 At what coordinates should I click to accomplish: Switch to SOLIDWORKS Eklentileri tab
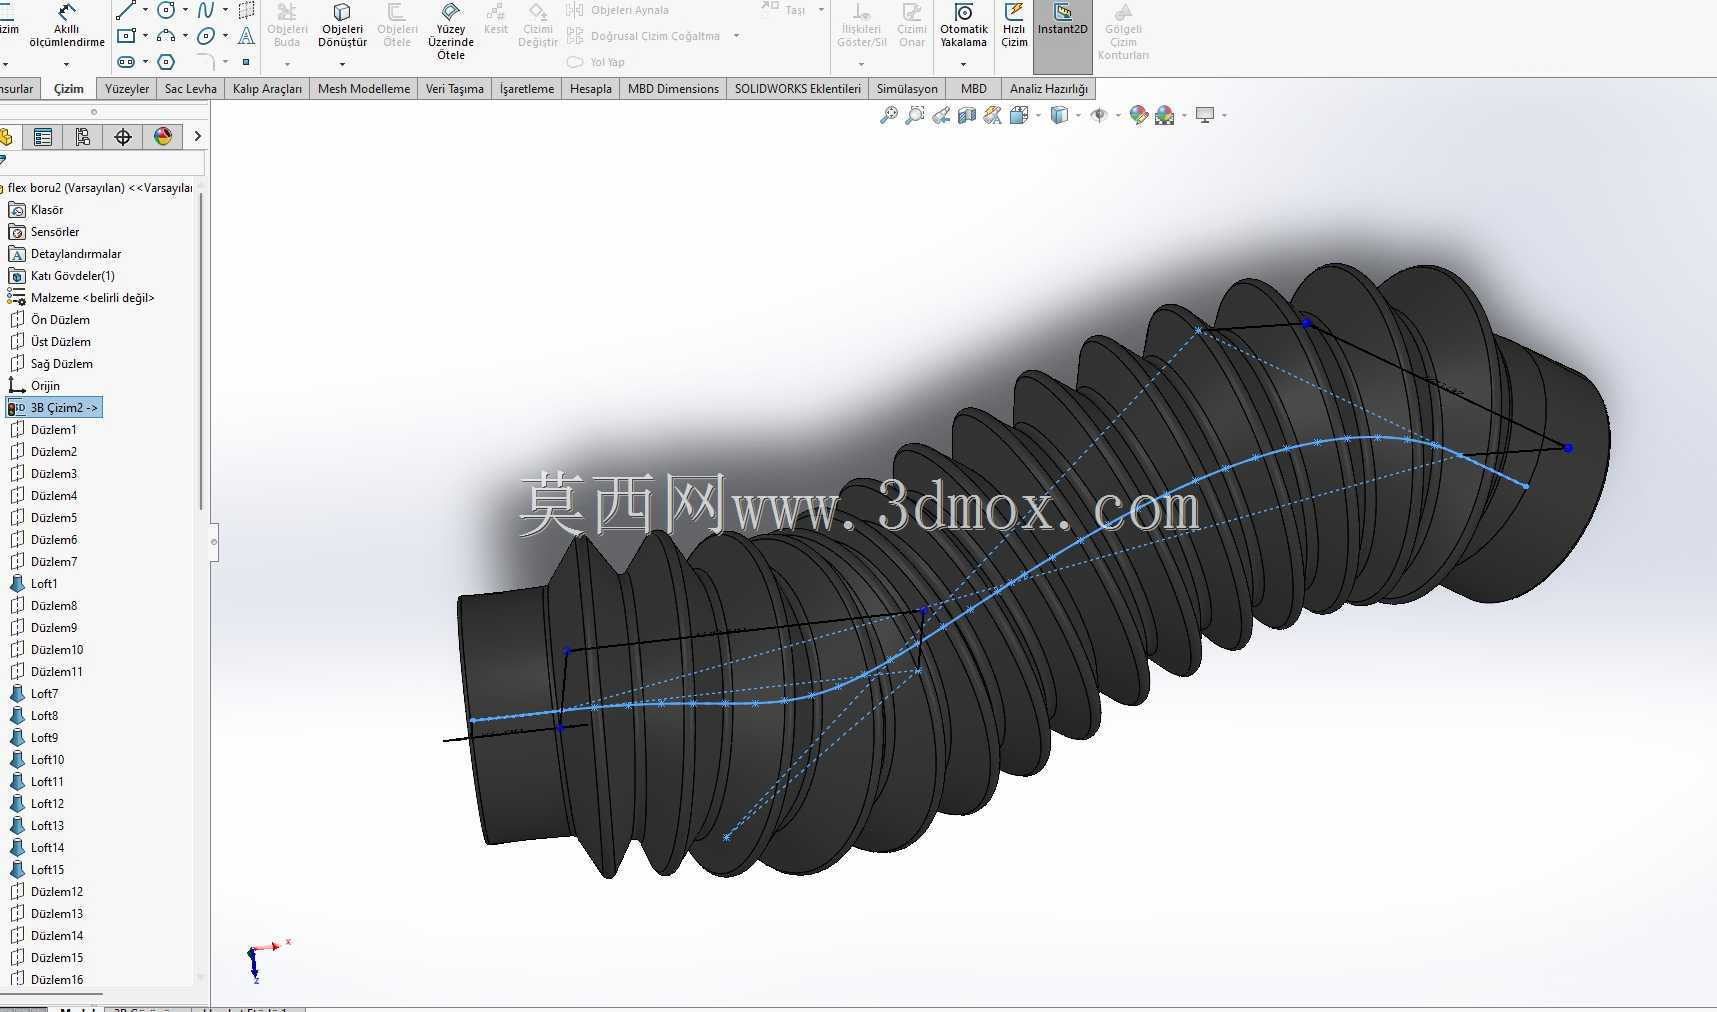(x=797, y=89)
